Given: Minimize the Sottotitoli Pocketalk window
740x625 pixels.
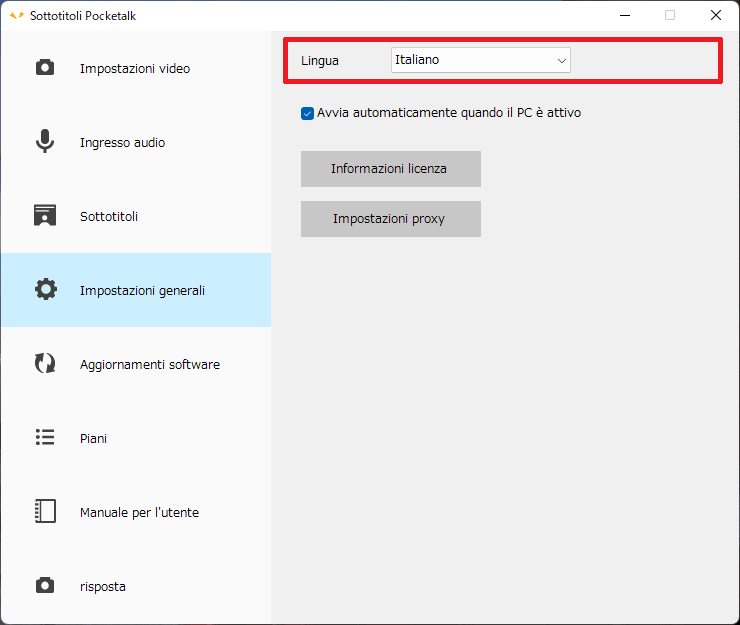Looking at the screenshot, I should coord(624,15).
